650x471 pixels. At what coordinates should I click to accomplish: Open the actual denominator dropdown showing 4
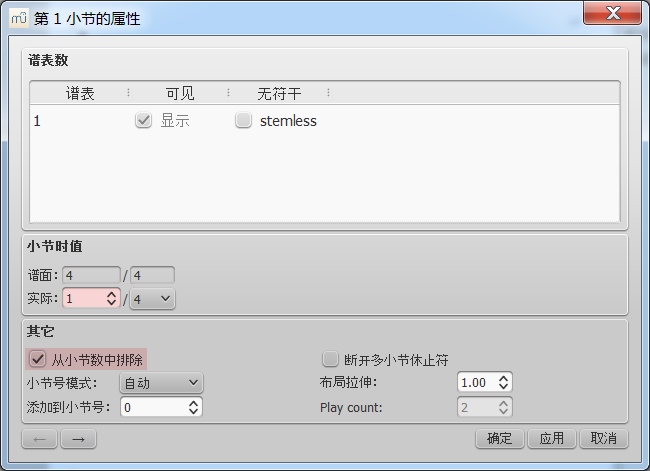click(x=152, y=298)
